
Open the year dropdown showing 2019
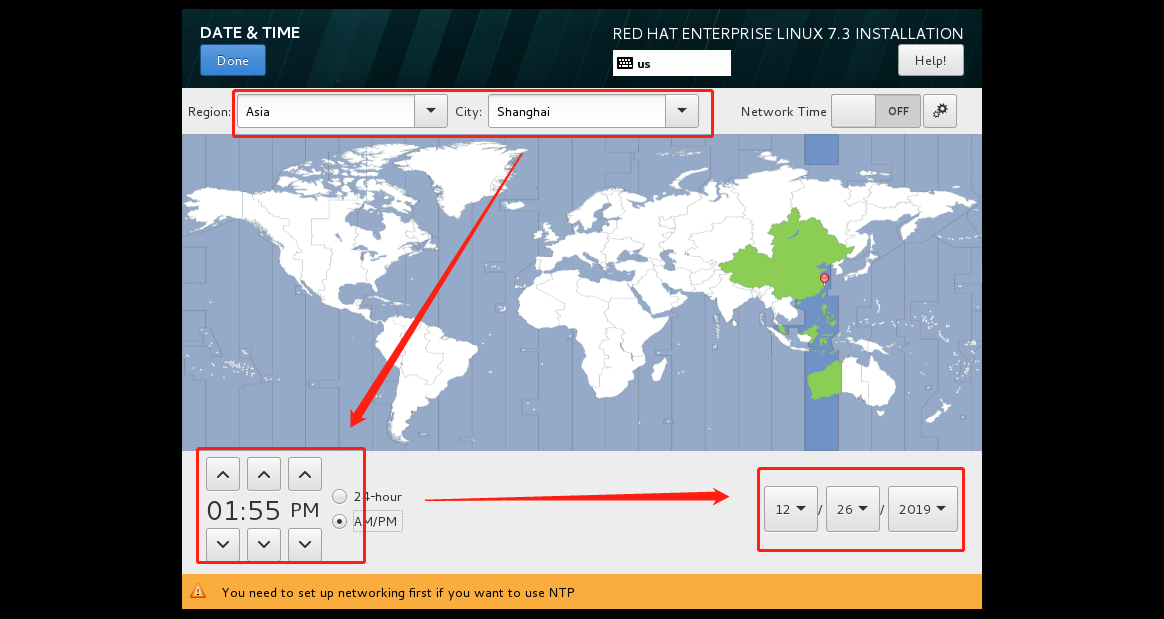pyautogui.click(x=923, y=509)
